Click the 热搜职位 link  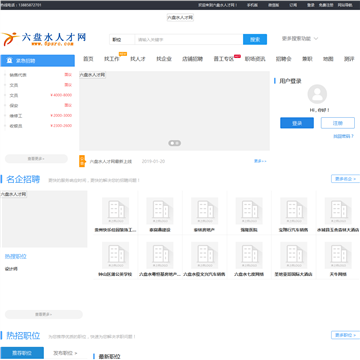point(16,256)
